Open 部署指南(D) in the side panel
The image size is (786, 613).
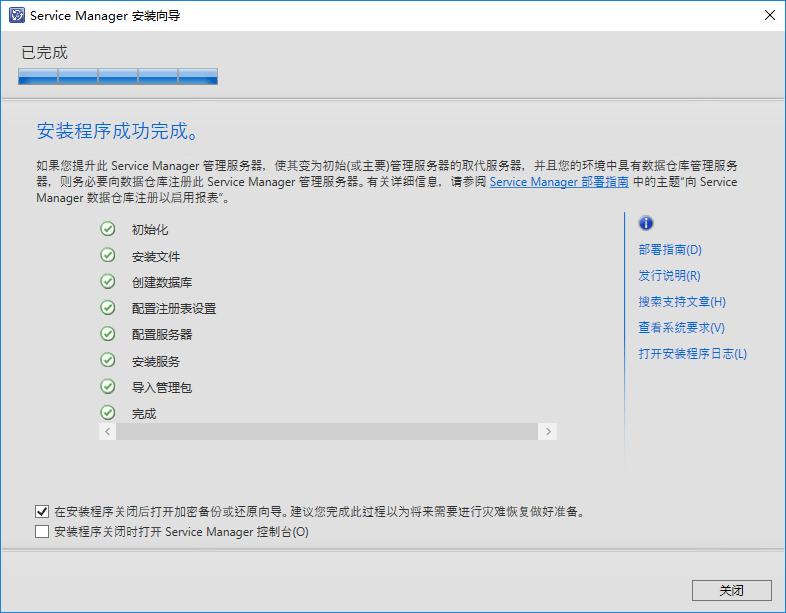pyautogui.click(x=670, y=250)
